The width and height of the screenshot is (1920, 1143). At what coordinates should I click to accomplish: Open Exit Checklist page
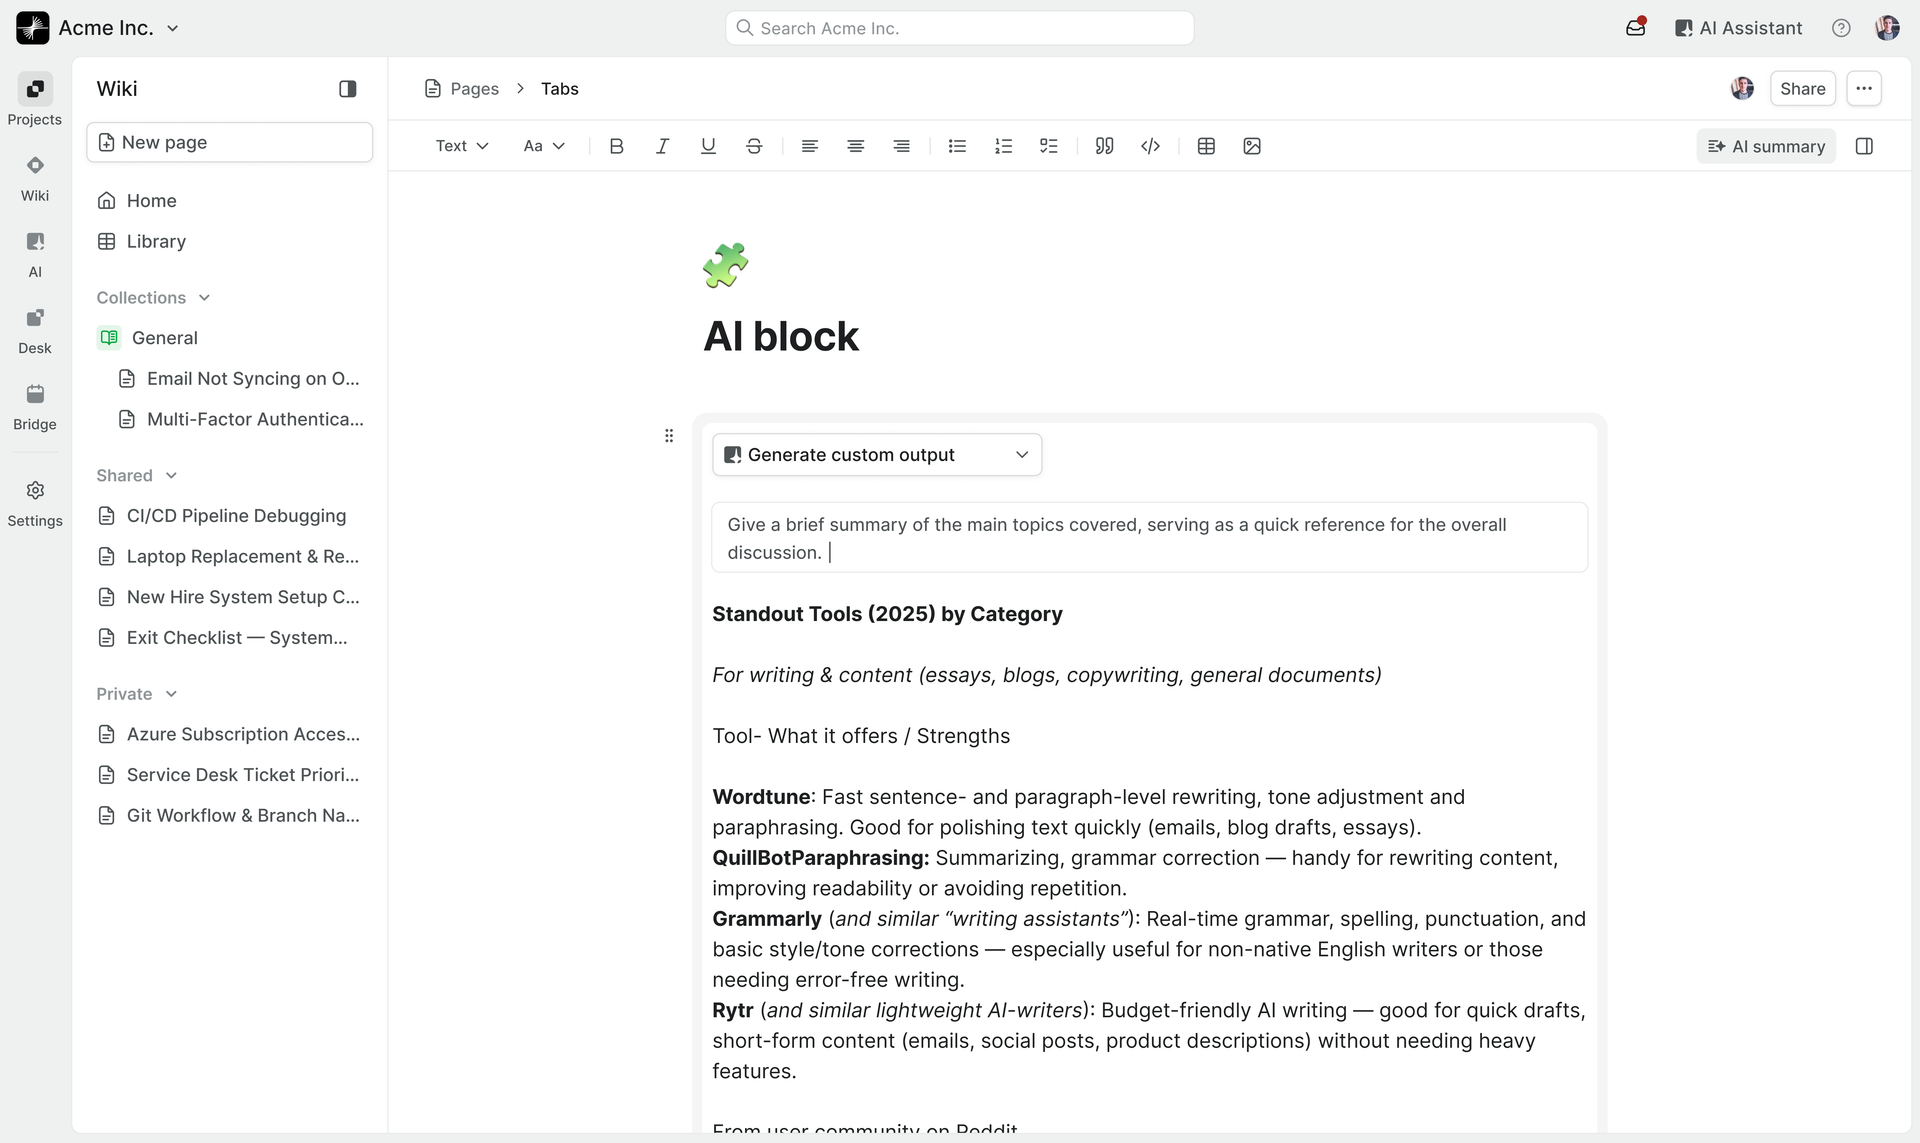point(230,638)
